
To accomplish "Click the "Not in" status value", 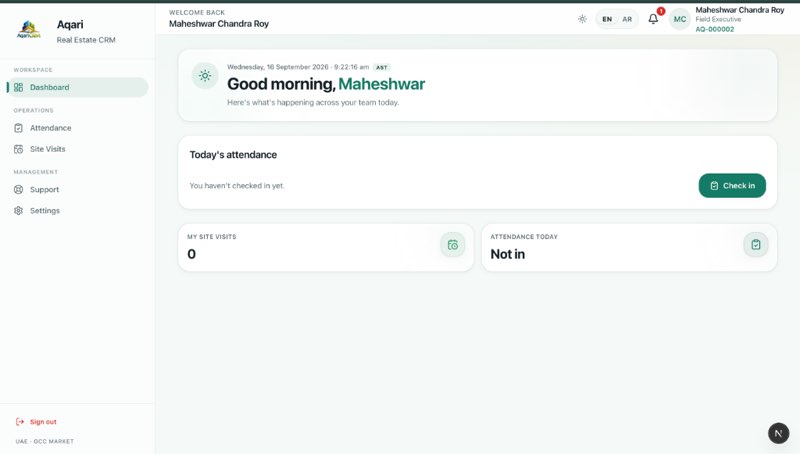I will [x=508, y=254].
